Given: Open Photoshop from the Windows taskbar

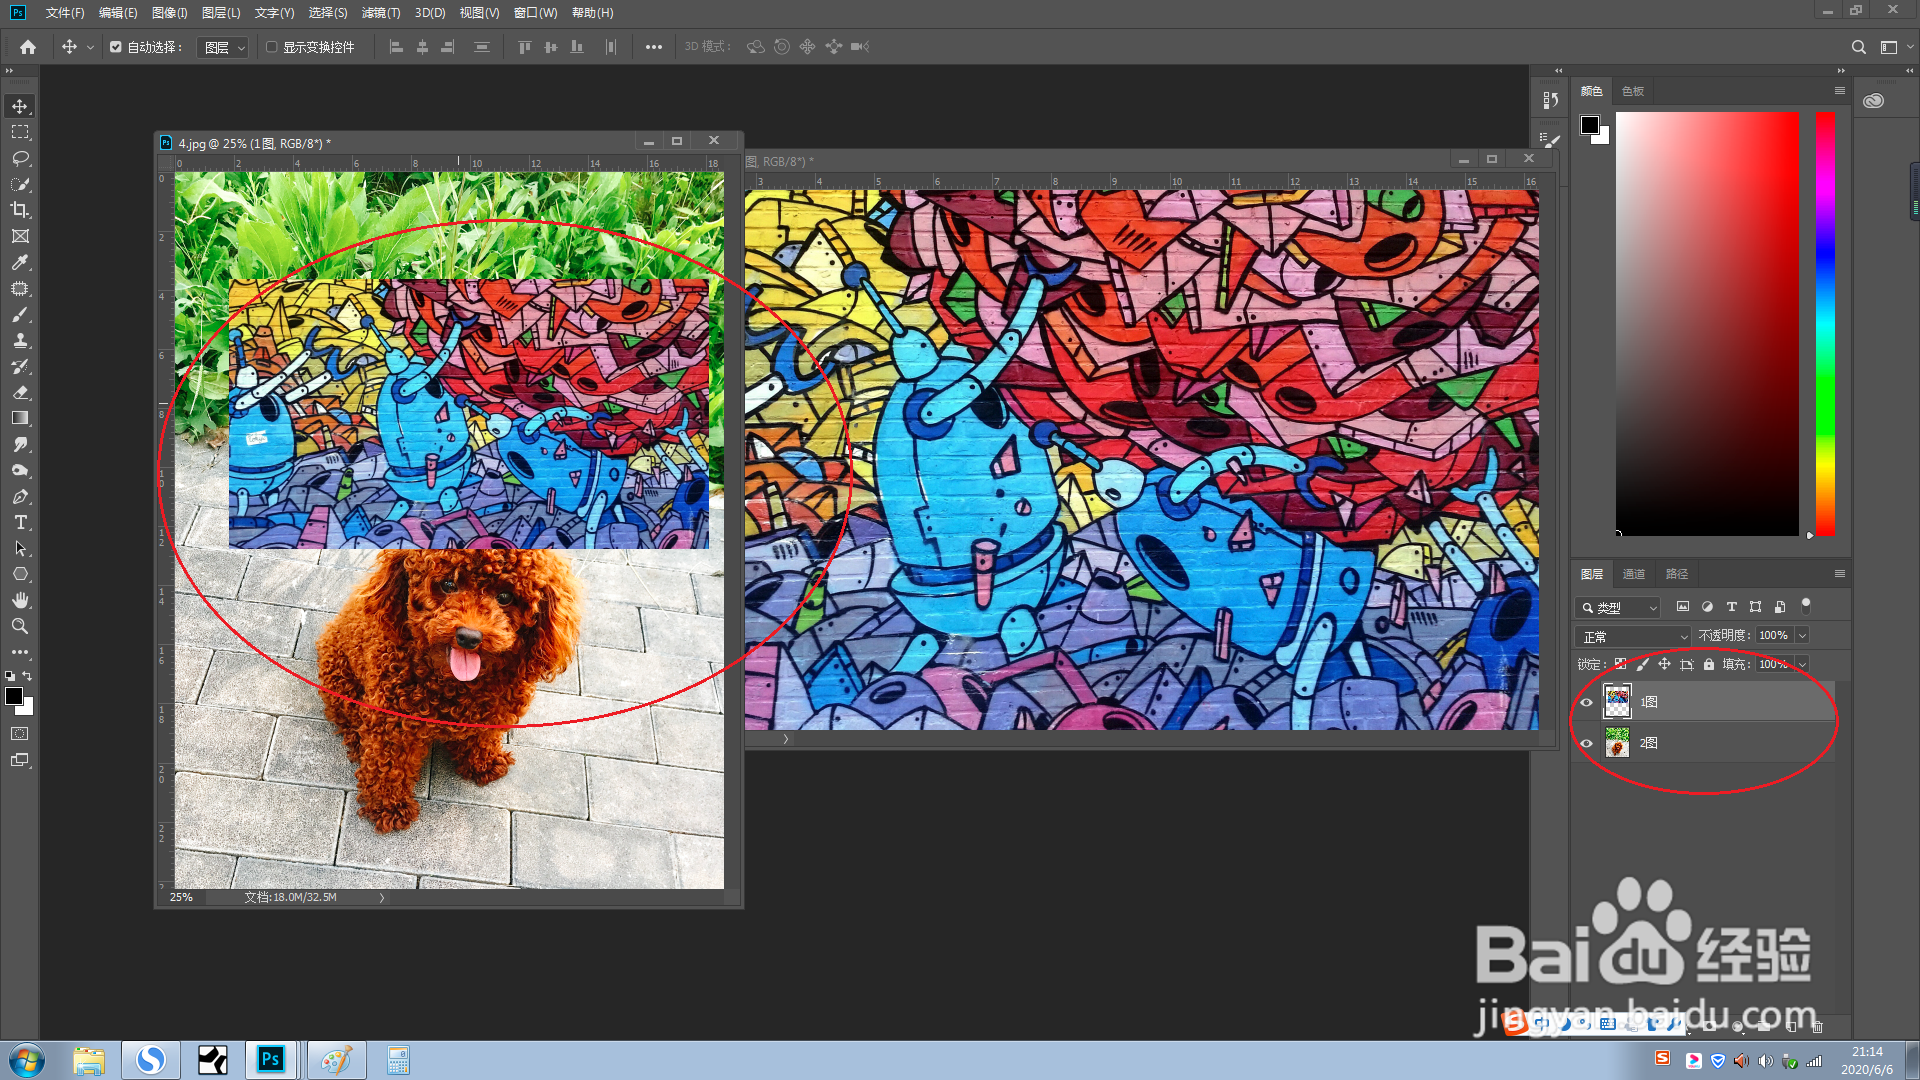Looking at the screenshot, I should click(270, 1059).
